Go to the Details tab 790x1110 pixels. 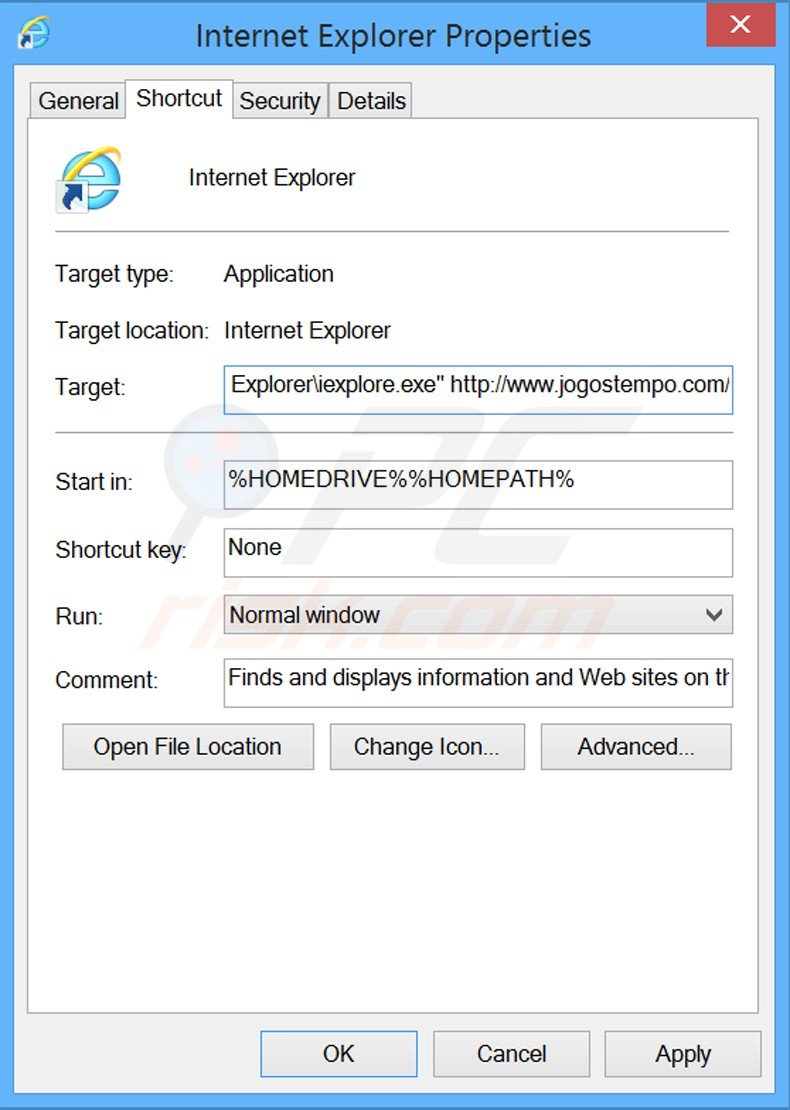click(371, 101)
